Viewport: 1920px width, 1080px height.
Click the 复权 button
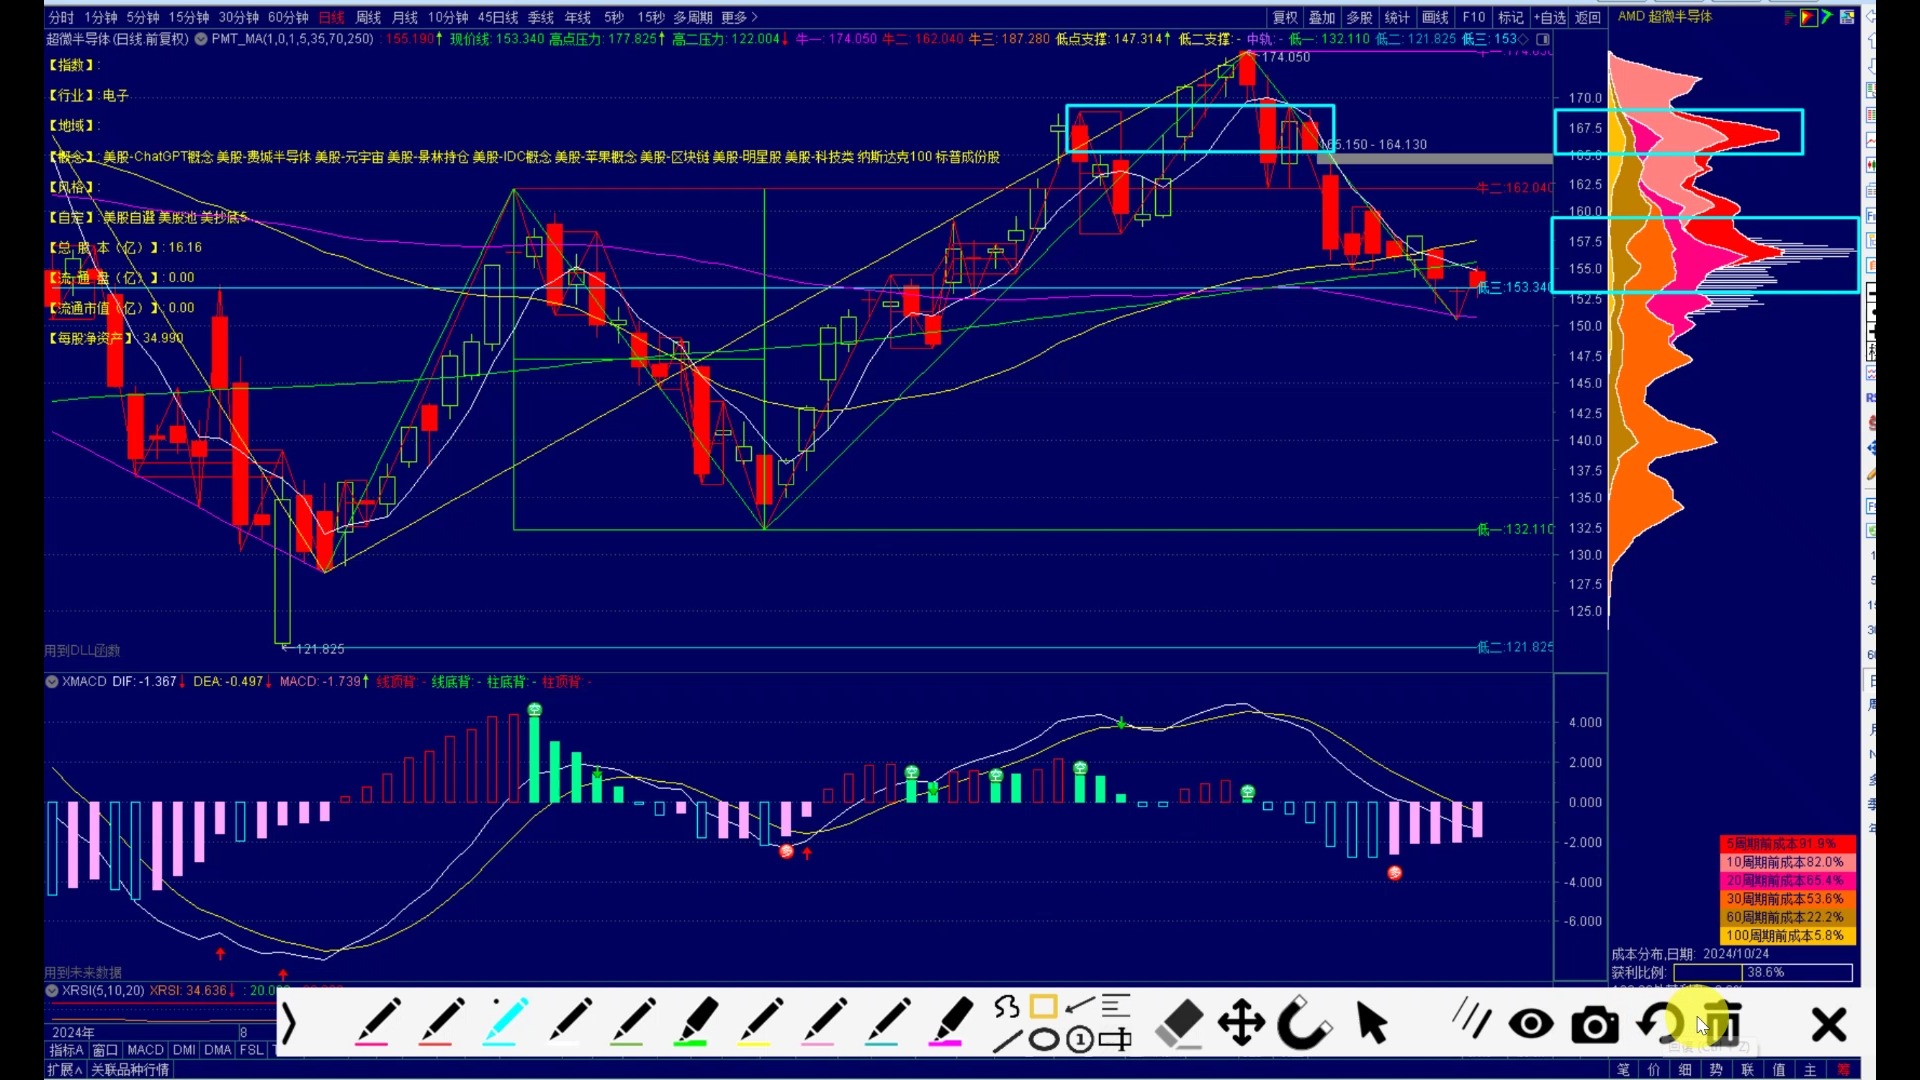click(x=1285, y=17)
